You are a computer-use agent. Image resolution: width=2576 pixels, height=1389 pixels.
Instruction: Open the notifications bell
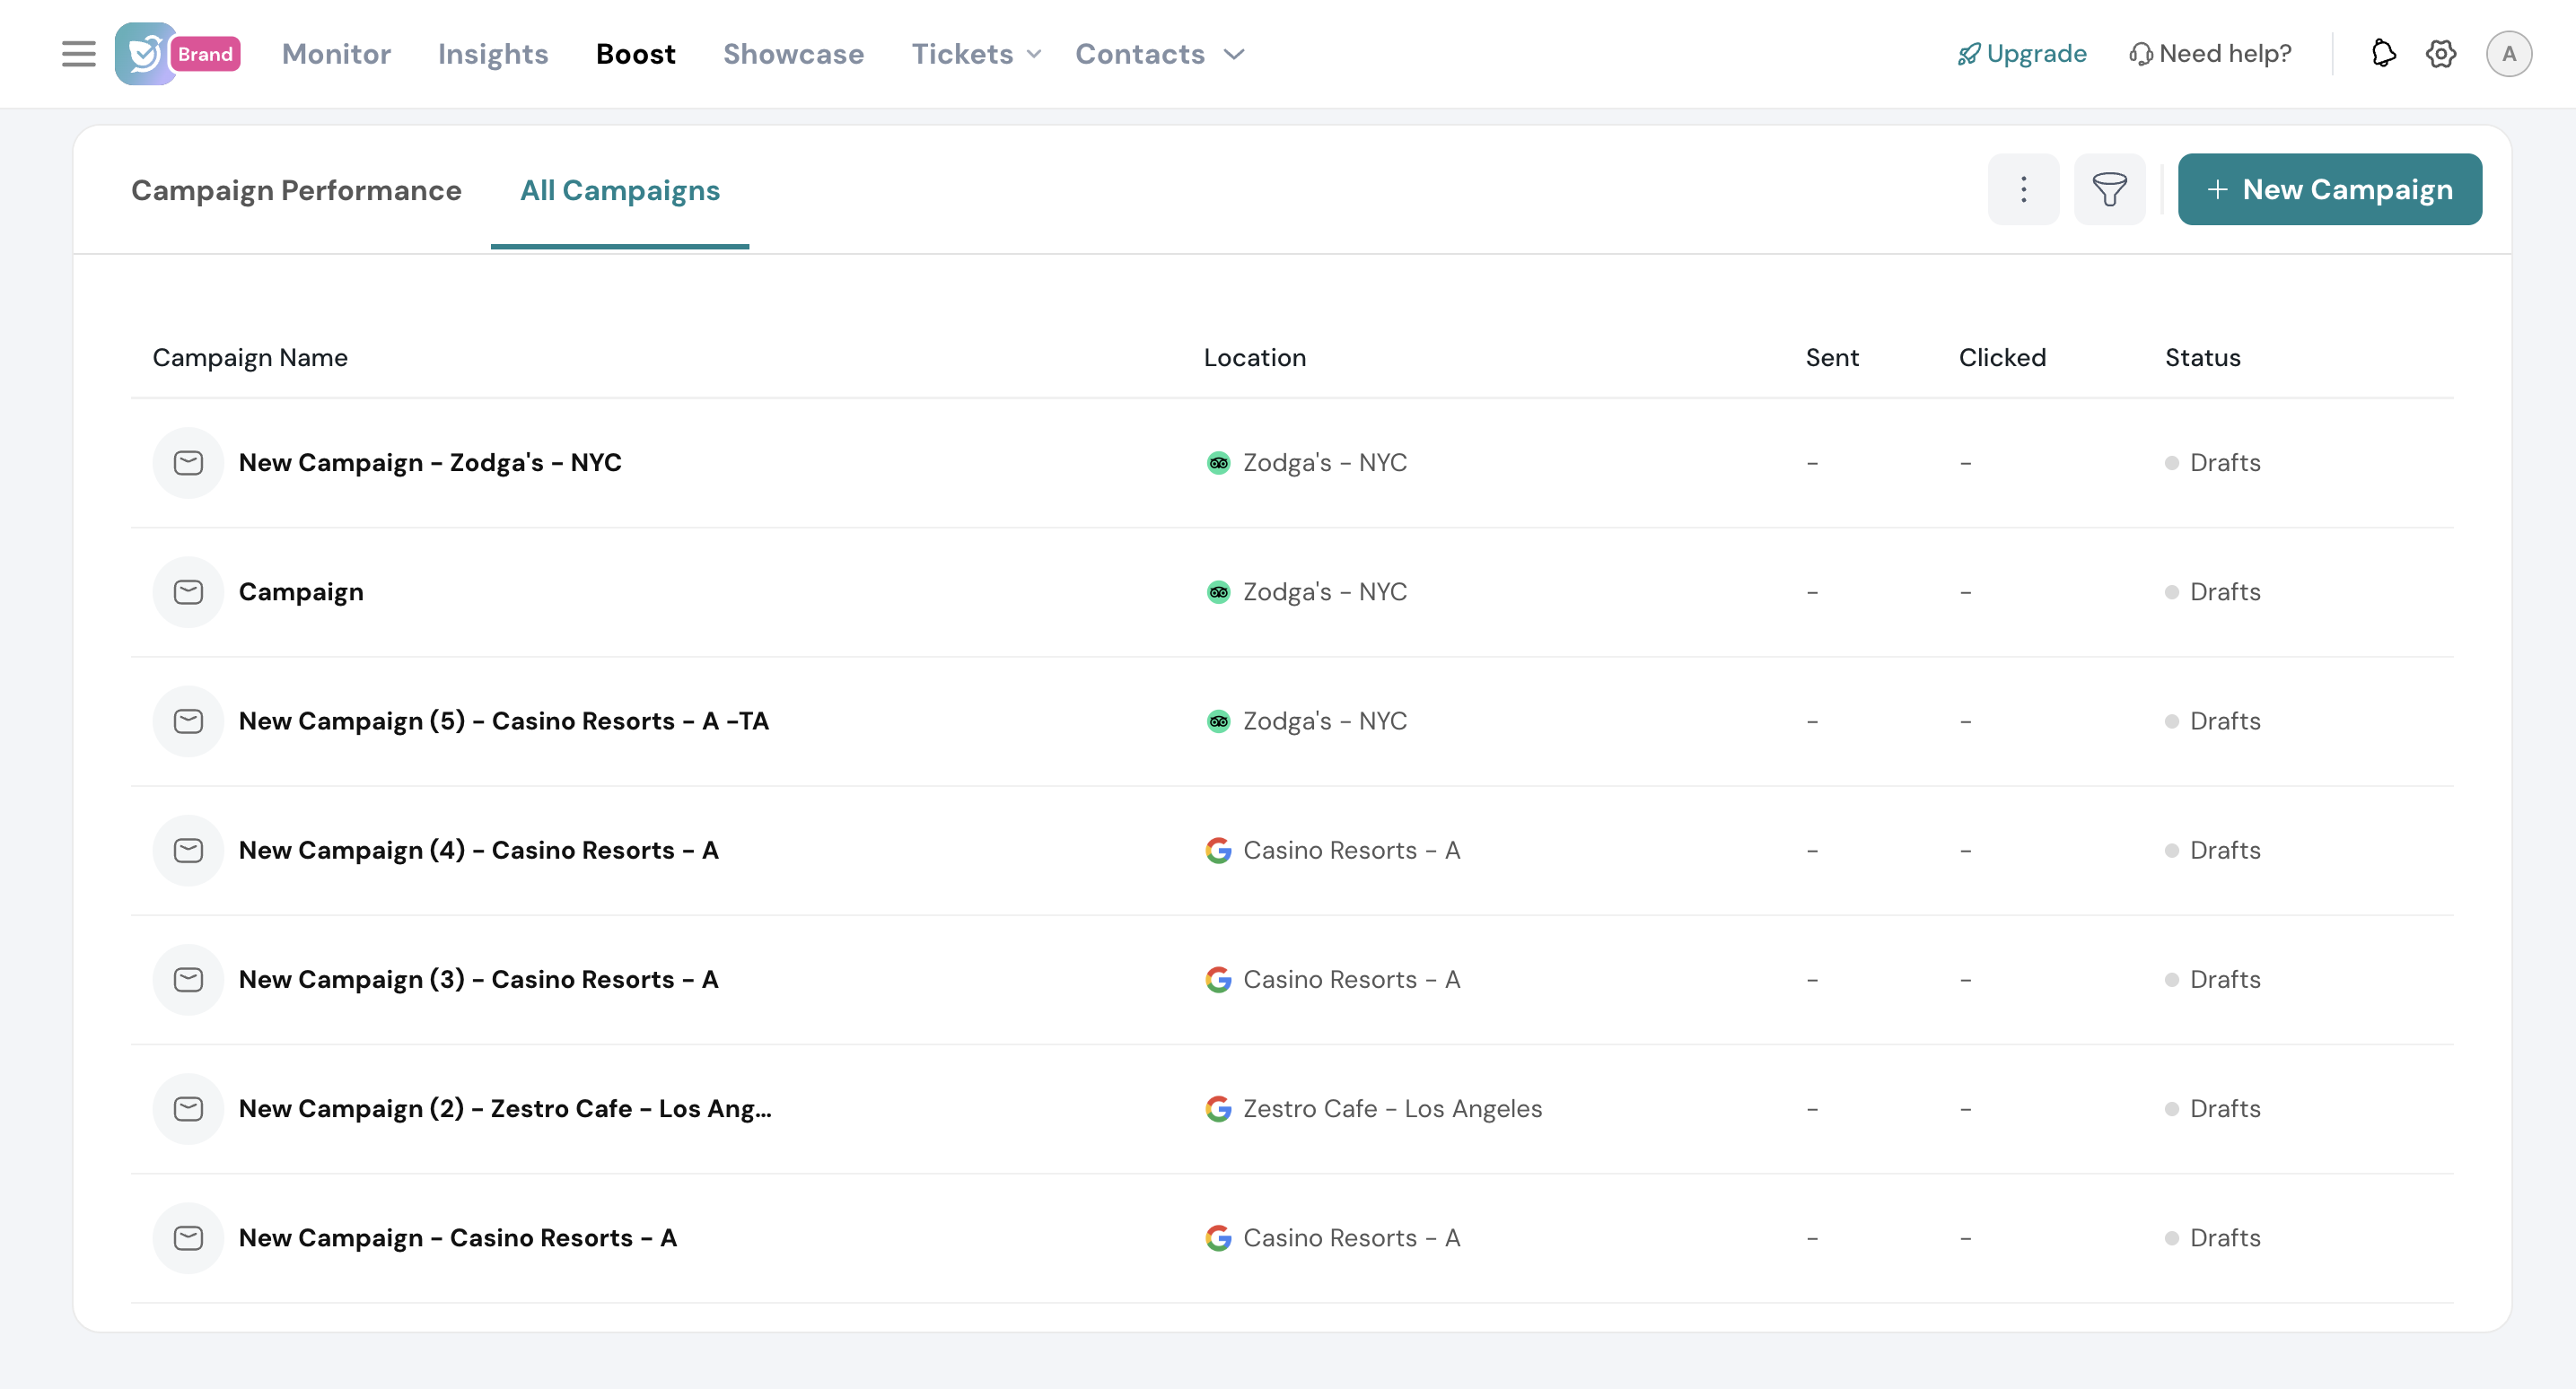(2383, 54)
